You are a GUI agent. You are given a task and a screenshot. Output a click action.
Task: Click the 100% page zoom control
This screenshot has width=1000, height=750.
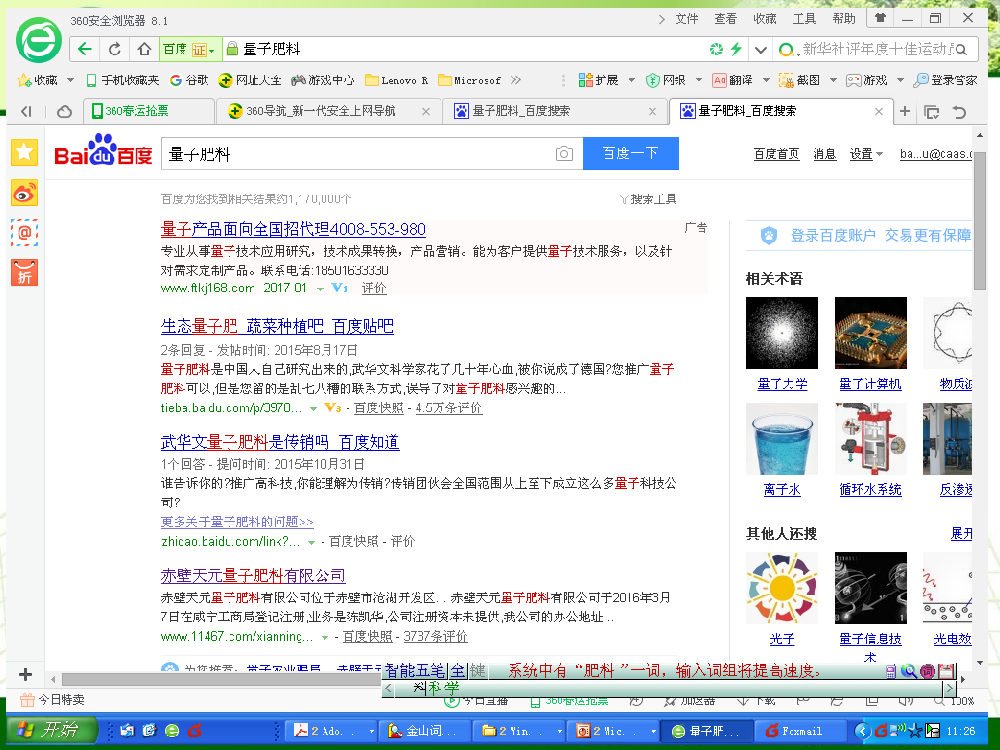click(x=955, y=701)
